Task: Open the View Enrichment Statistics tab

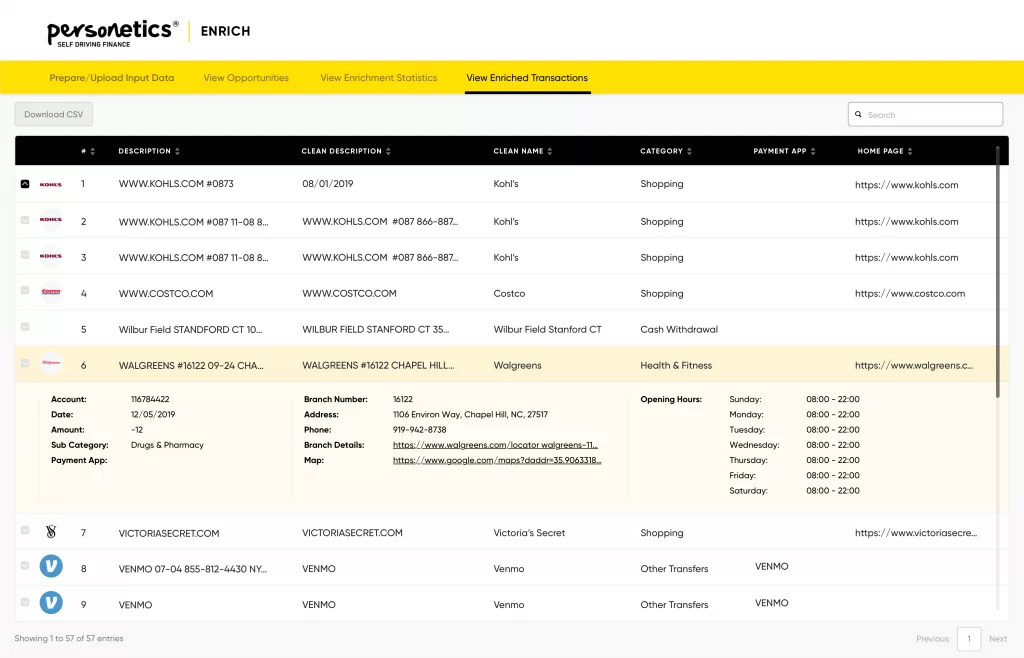Action: pyautogui.click(x=379, y=78)
